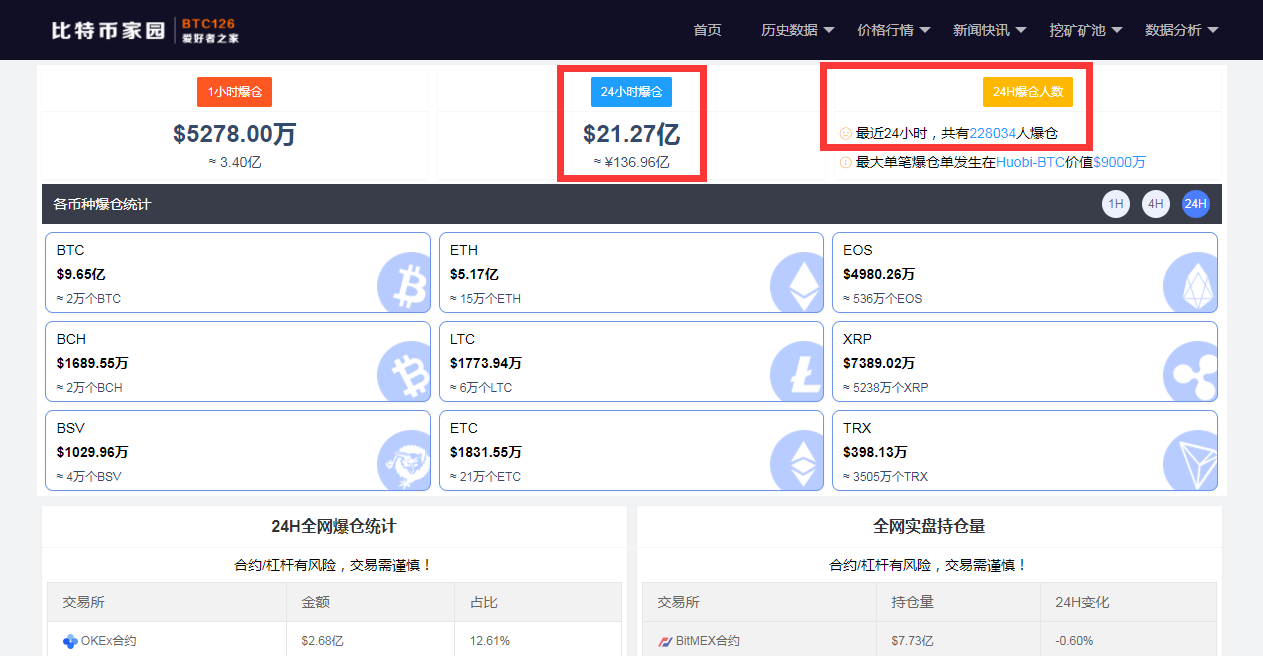
Task: Select the 4H time range toggle
Action: 1156,204
